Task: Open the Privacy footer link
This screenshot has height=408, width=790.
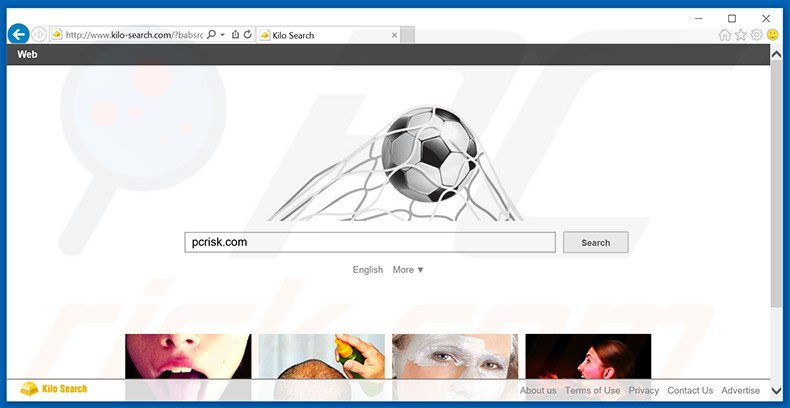Action: tap(643, 390)
